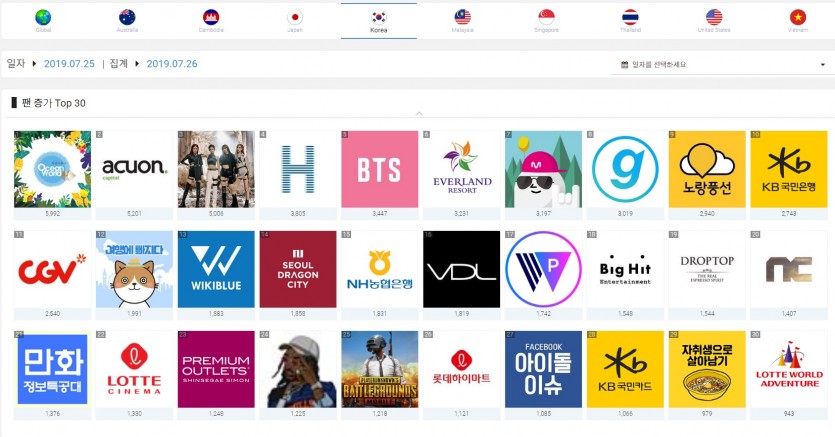Click the Australia flag icon
The image size is (835, 437).
tap(127, 18)
